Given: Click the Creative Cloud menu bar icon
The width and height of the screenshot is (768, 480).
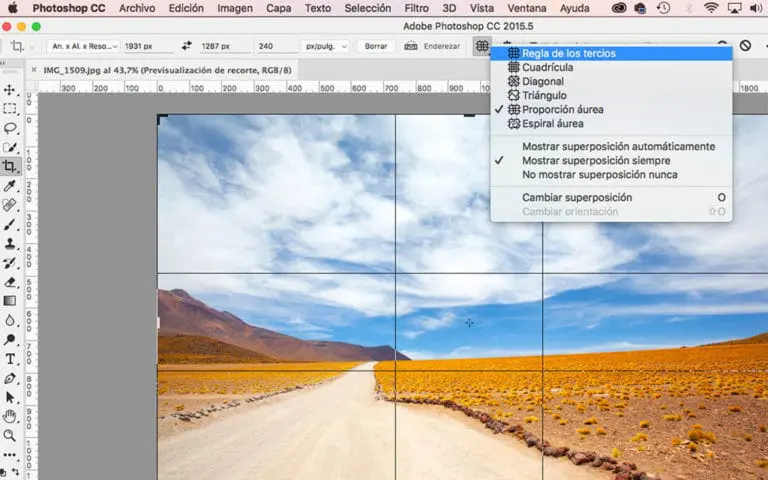Looking at the screenshot, I should pyautogui.click(x=619, y=8).
